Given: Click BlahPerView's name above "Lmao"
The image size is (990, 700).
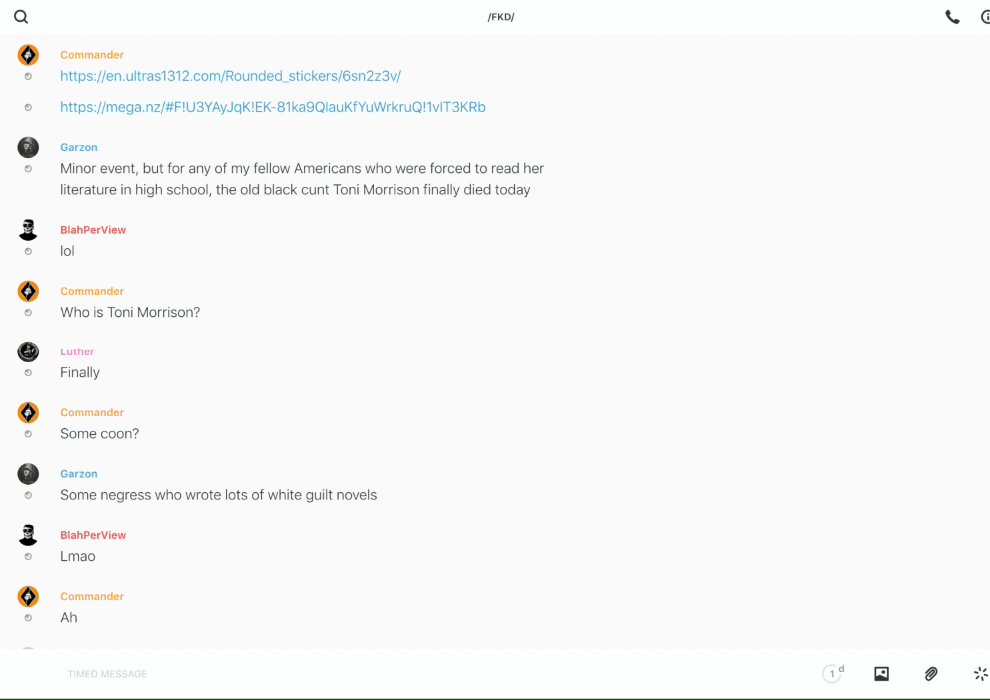Looking at the screenshot, I should click(93, 535).
